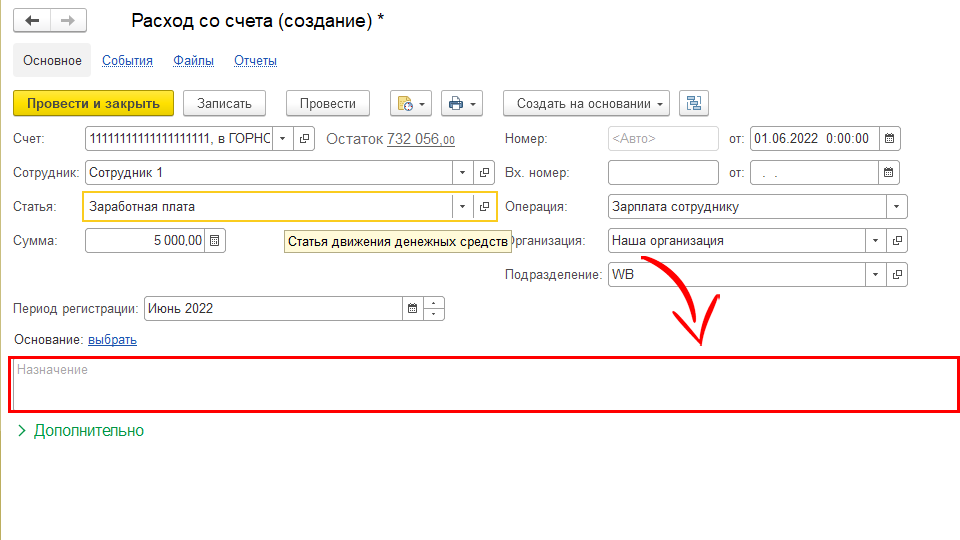Viewport: 960px width, 540px height.
Task: Click the open-form icon beside Сотрудник field
Action: (x=484, y=172)
